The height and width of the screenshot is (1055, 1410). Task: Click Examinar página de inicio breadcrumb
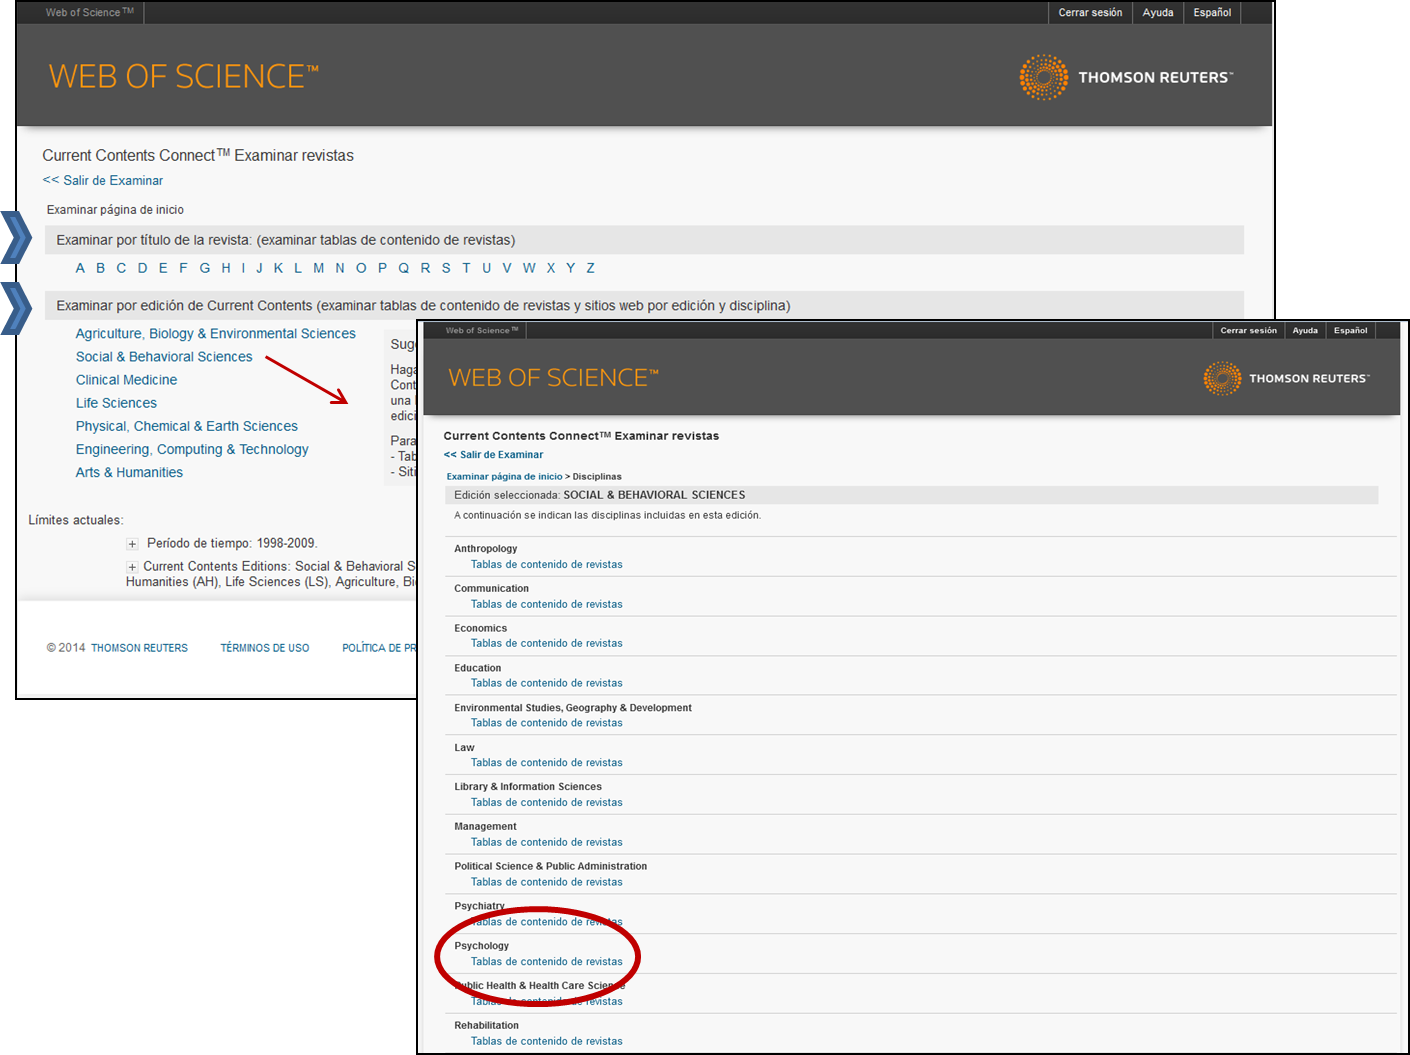pos(504,477)
